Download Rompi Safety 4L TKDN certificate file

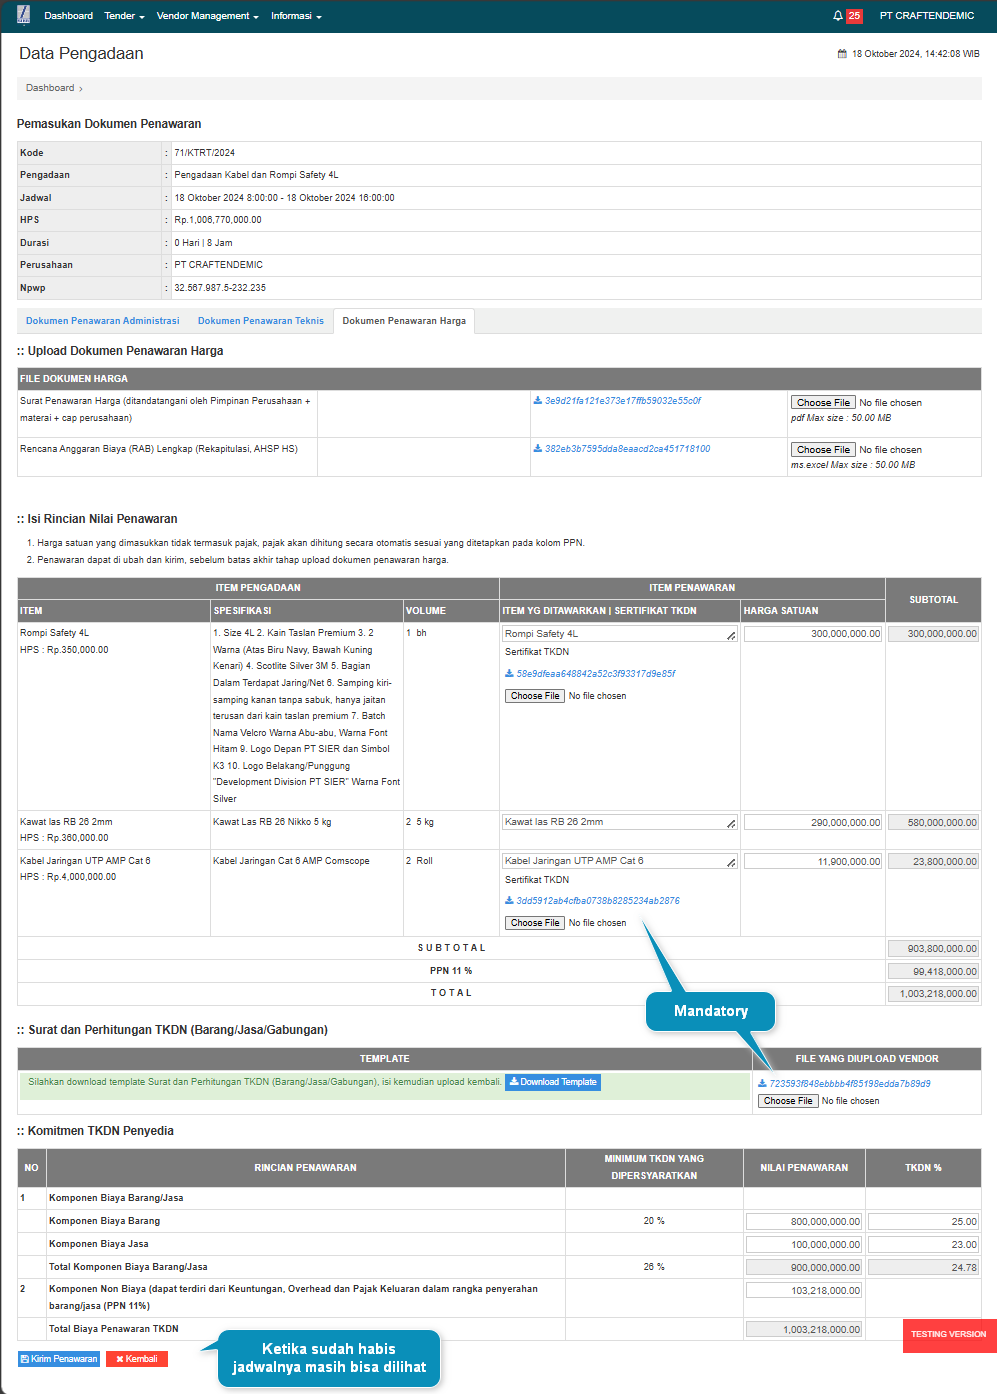pos(595,674)
